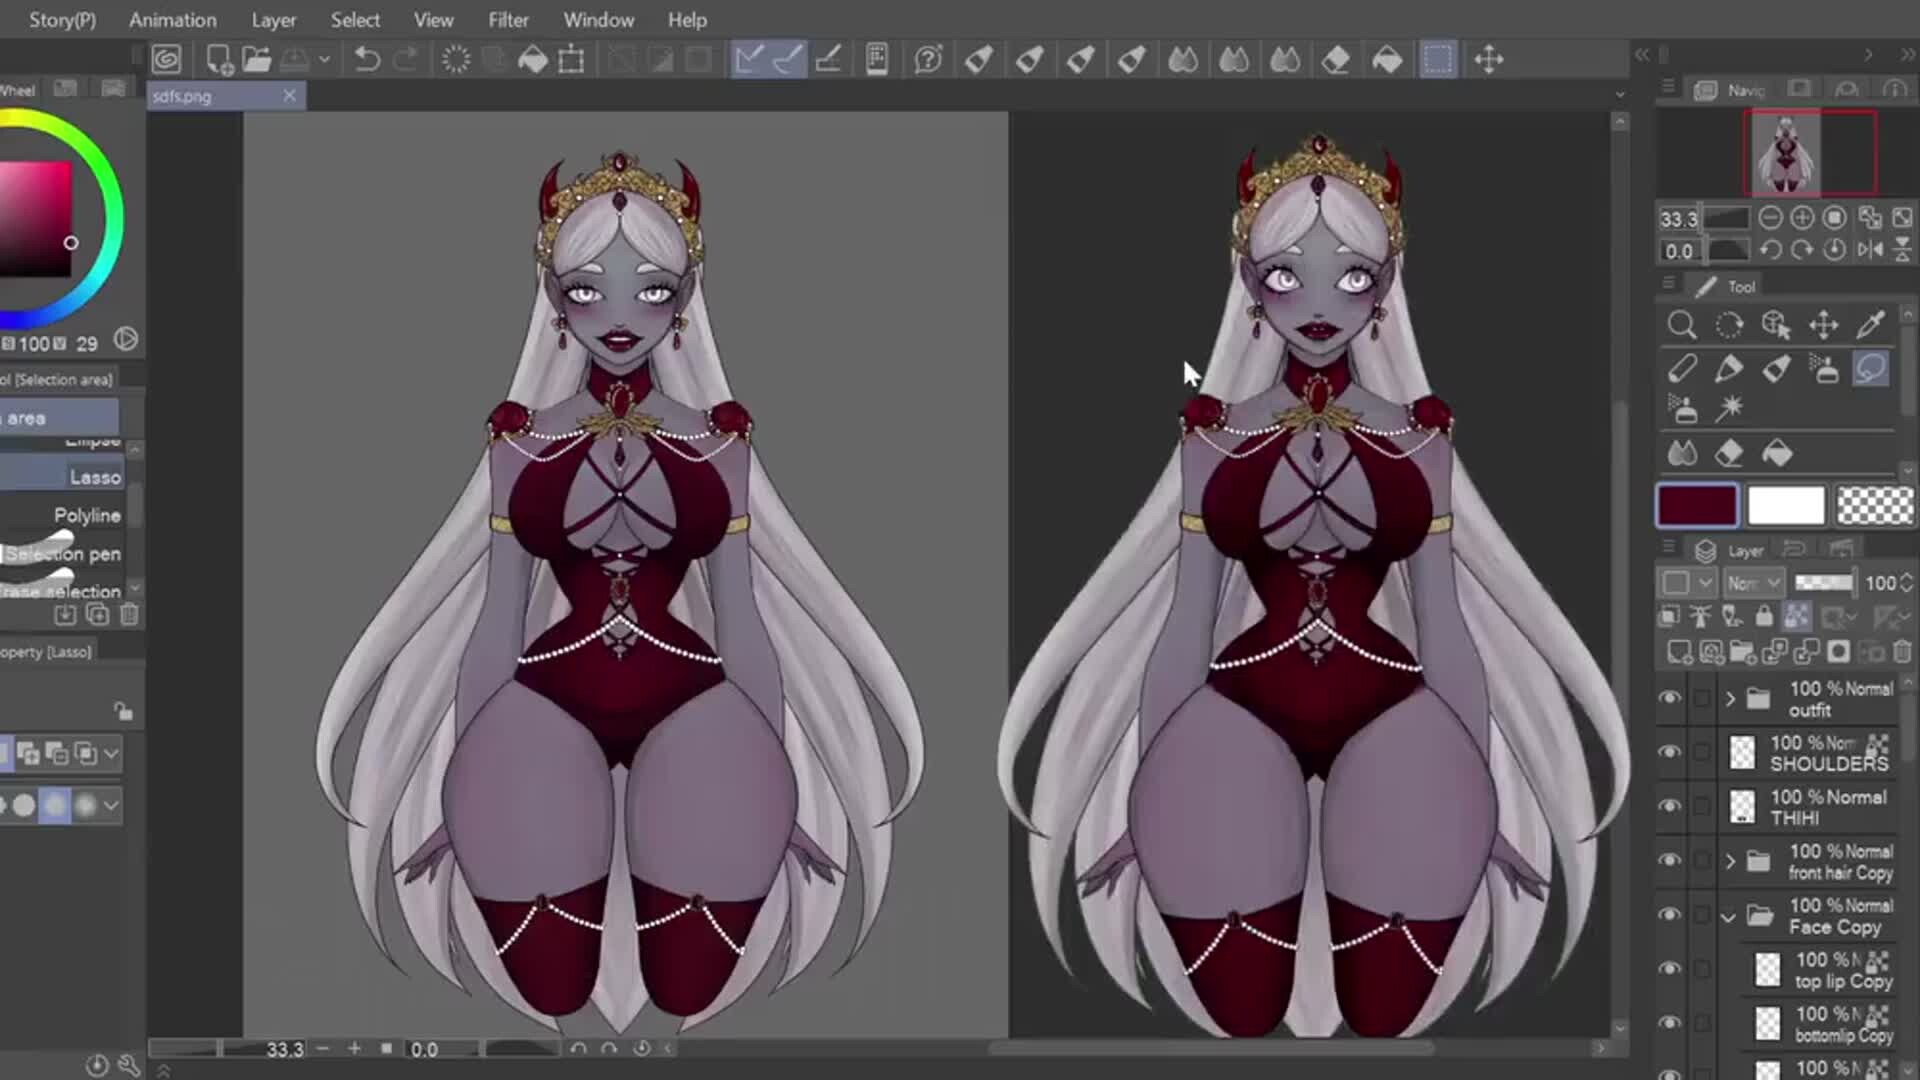The height and width of the screenshot is (1080, 1920).
Task: Click the New layer folder icon
Action: 1744,651
